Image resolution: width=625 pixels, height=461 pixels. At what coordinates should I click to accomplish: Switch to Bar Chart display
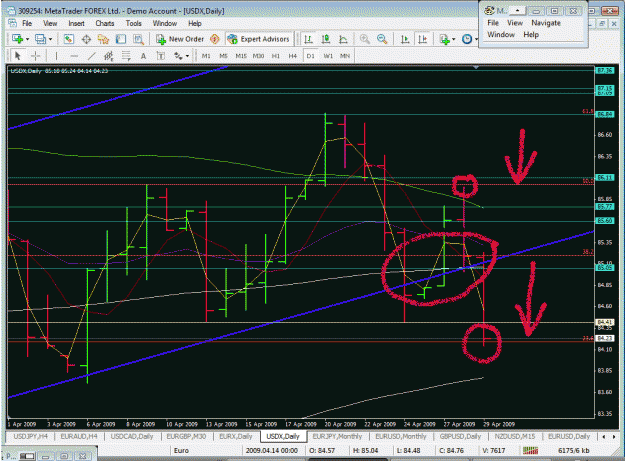[308, 39]
